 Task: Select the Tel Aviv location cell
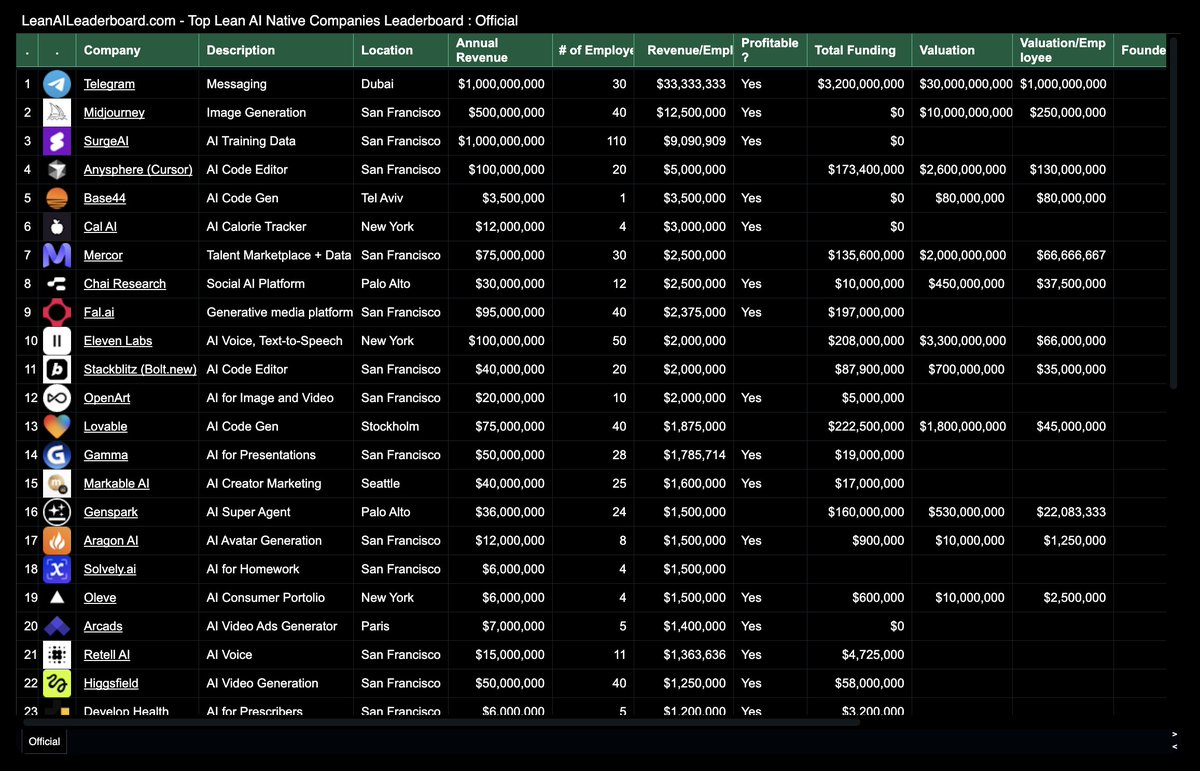coord(401,198)
